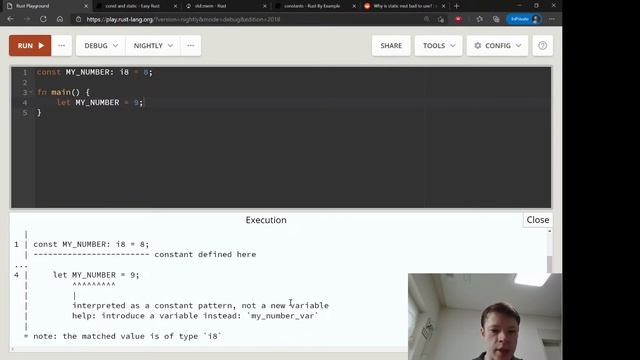Screen dimensions: 640x360
Task: Close the static mut tab
Action: [x=443, y=6]
